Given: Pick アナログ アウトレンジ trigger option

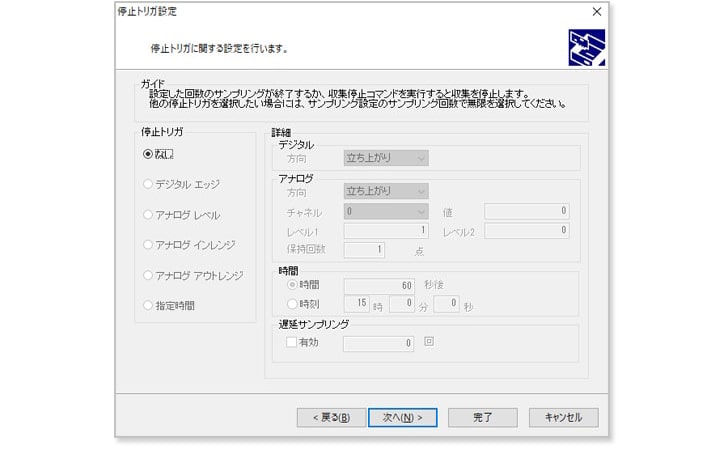Looking at the screenshot, I should tap(148, 275).
